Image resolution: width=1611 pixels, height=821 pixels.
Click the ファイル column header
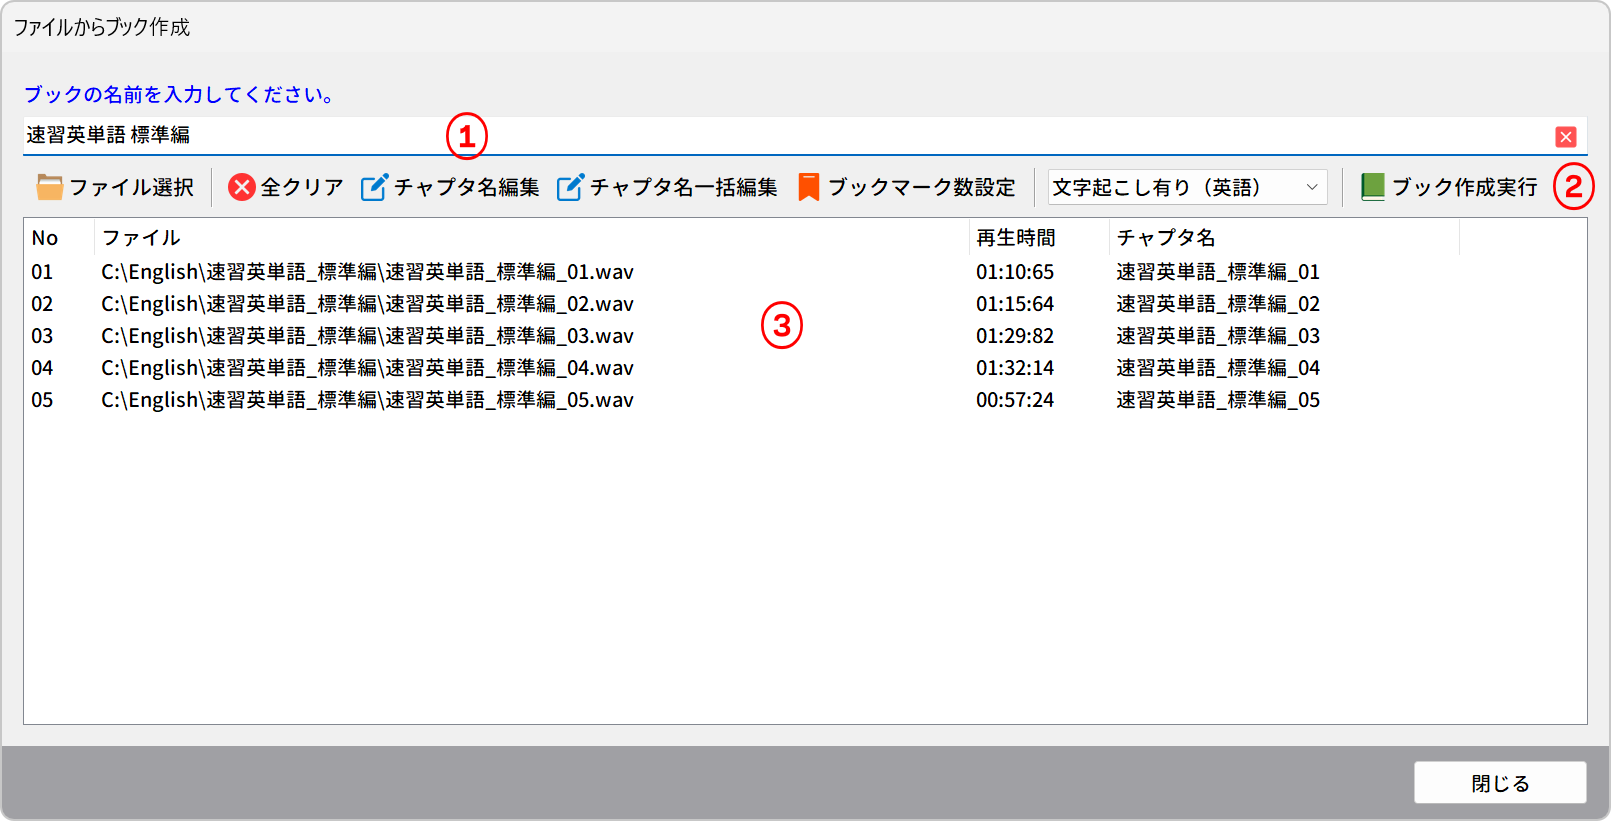click(x=532, y=238)
